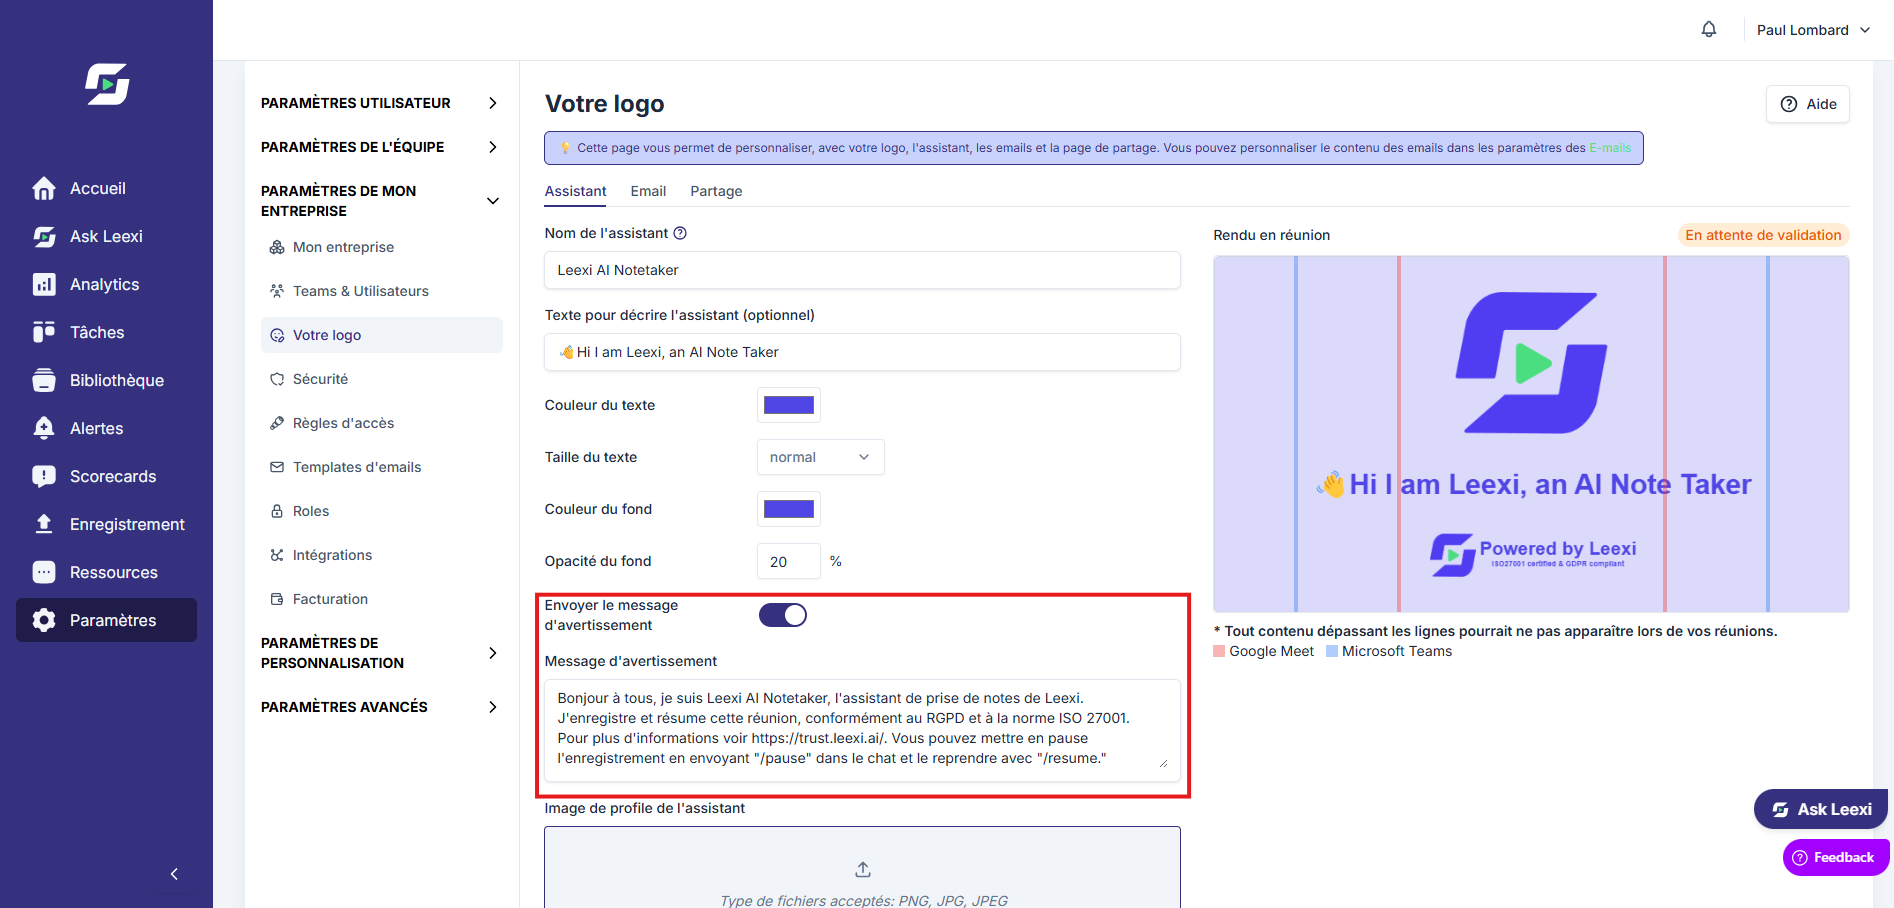Open Tâches sidebar icon
1894x908 pixels.
(x=44, y=332)
